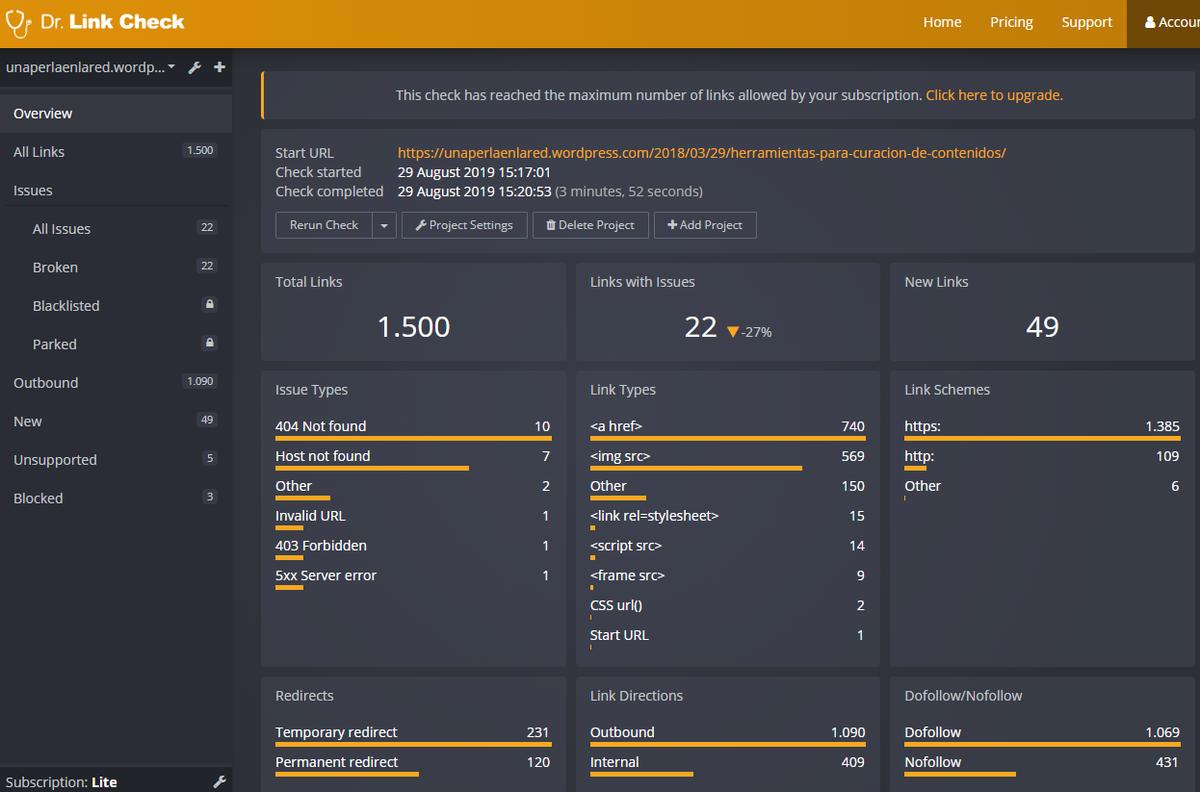1200x792 pixels.
Task: Expand the Rerun Check dropdown arrow
Action: (384, 225)
